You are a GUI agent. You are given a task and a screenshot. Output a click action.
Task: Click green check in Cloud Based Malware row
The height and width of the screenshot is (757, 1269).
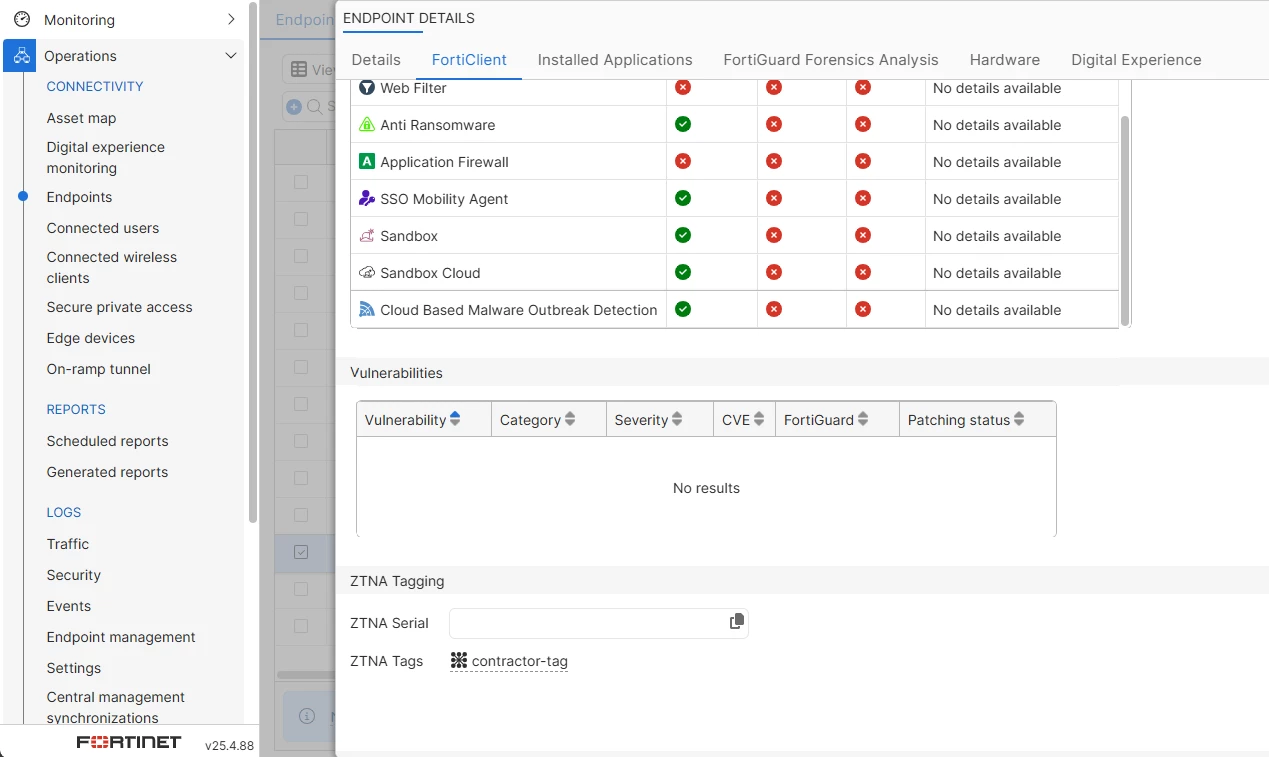click(x=683, y=310)
